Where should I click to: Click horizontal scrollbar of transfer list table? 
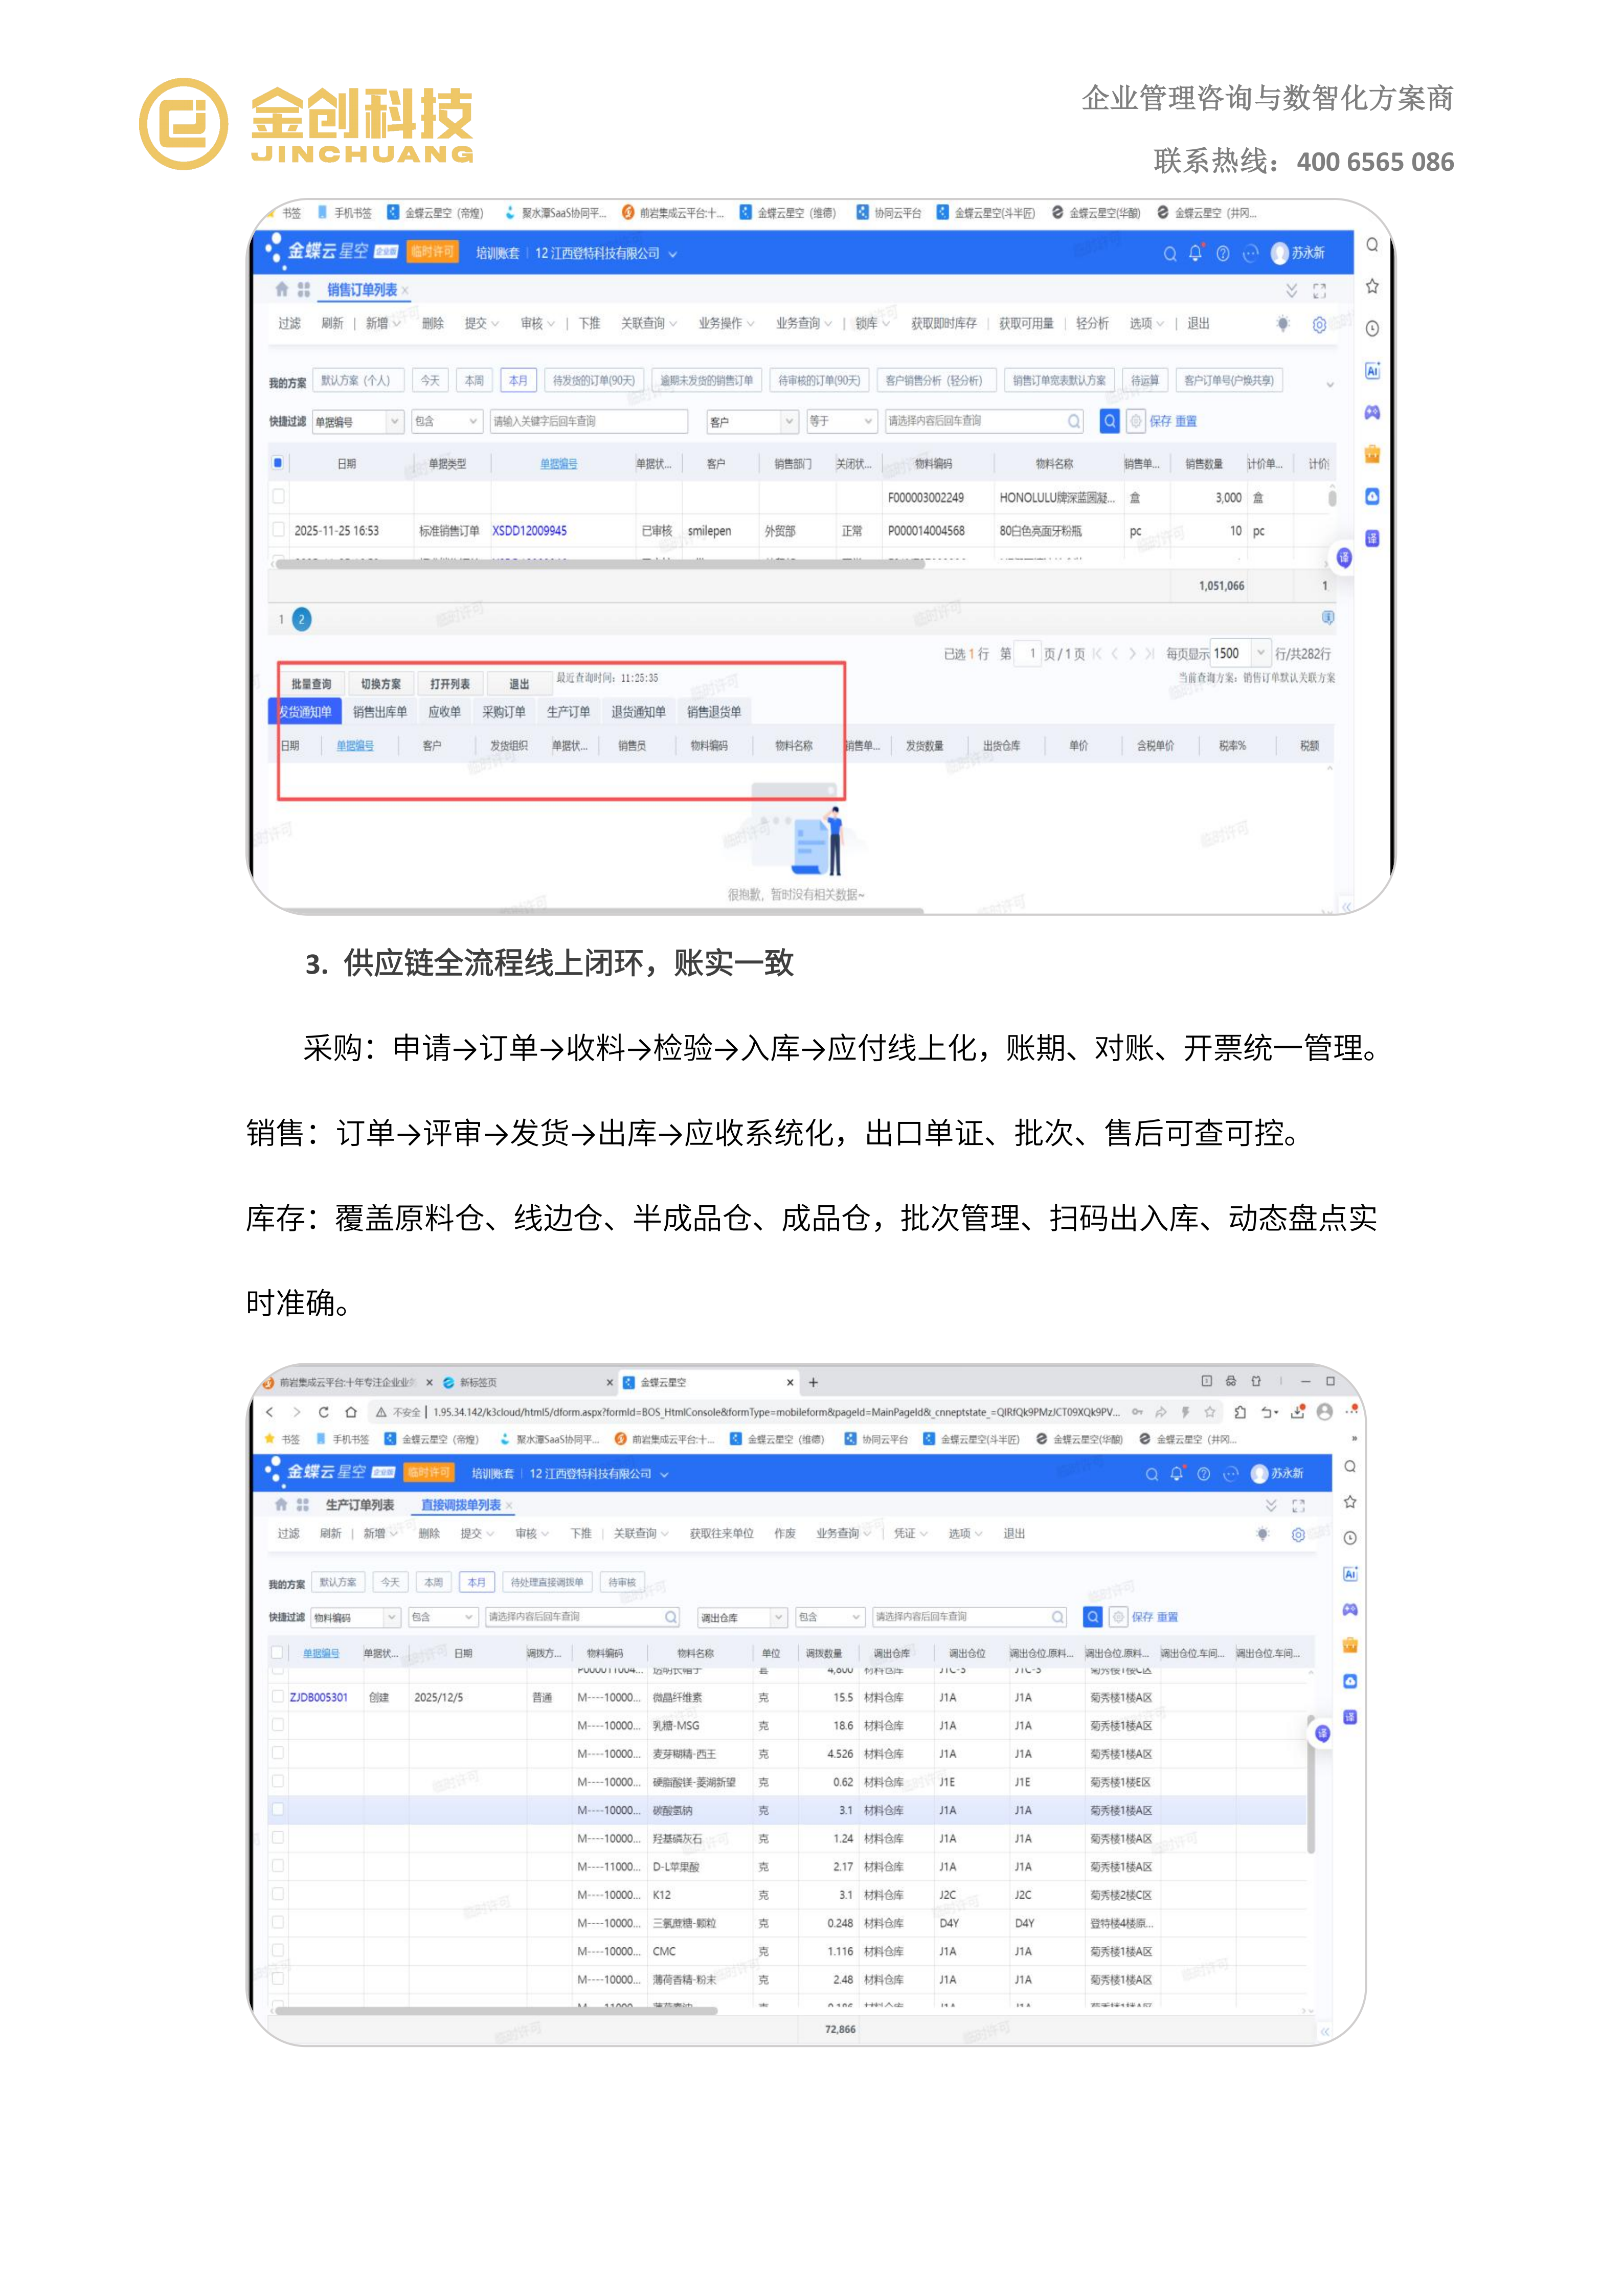tap(496, 2011)
